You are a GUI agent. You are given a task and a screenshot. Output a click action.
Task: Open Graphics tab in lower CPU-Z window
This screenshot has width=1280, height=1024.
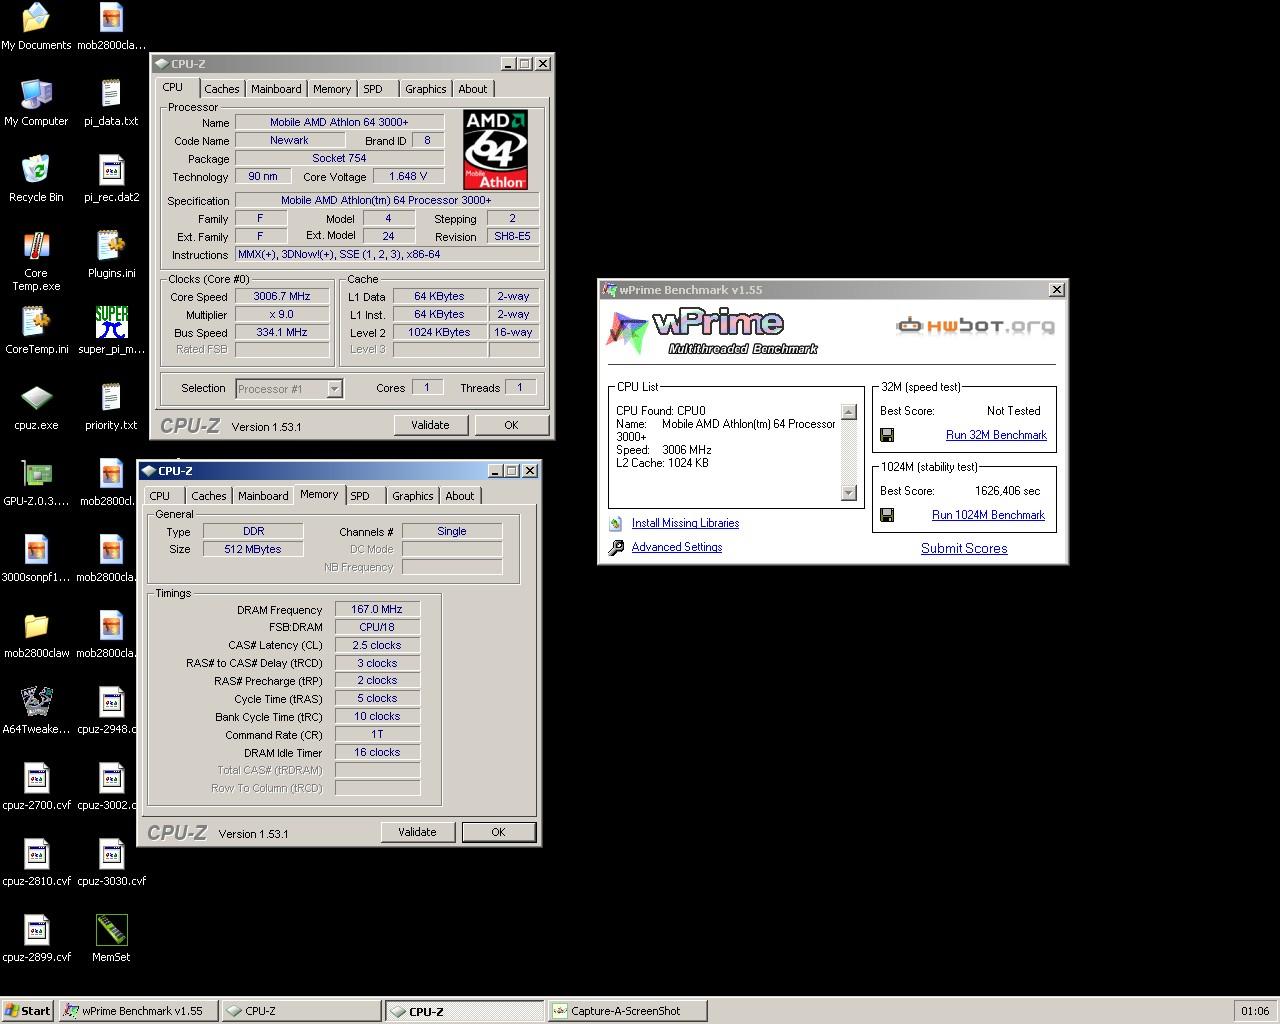point(413,496)
